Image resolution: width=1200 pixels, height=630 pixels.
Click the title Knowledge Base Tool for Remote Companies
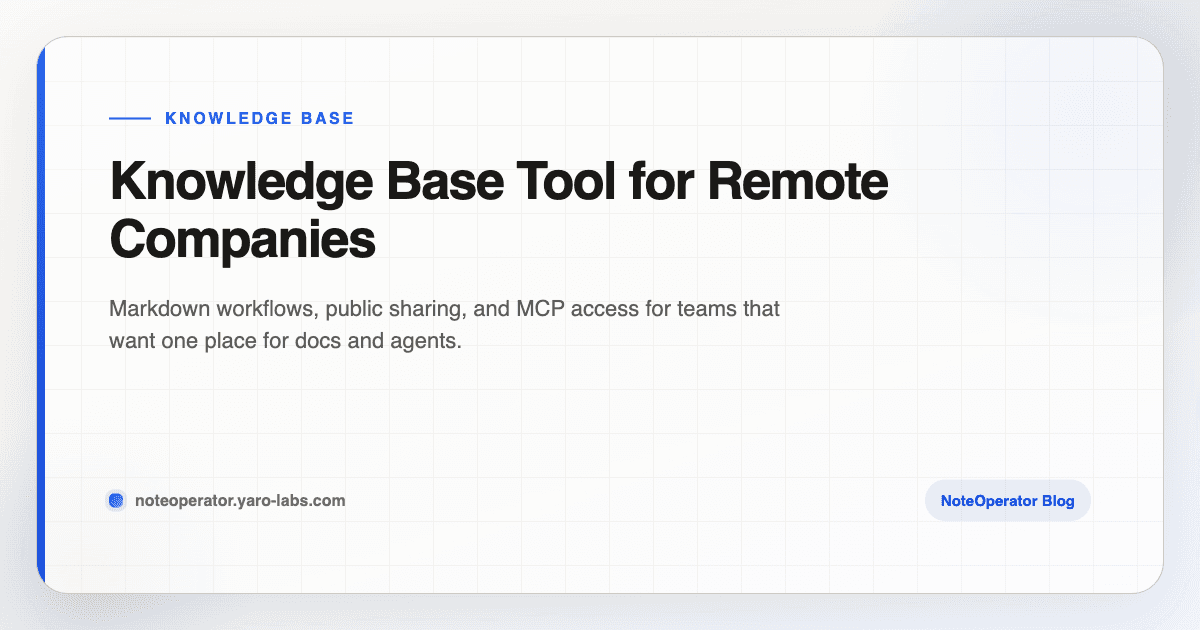pyautogui.click(x=498, y=210)
